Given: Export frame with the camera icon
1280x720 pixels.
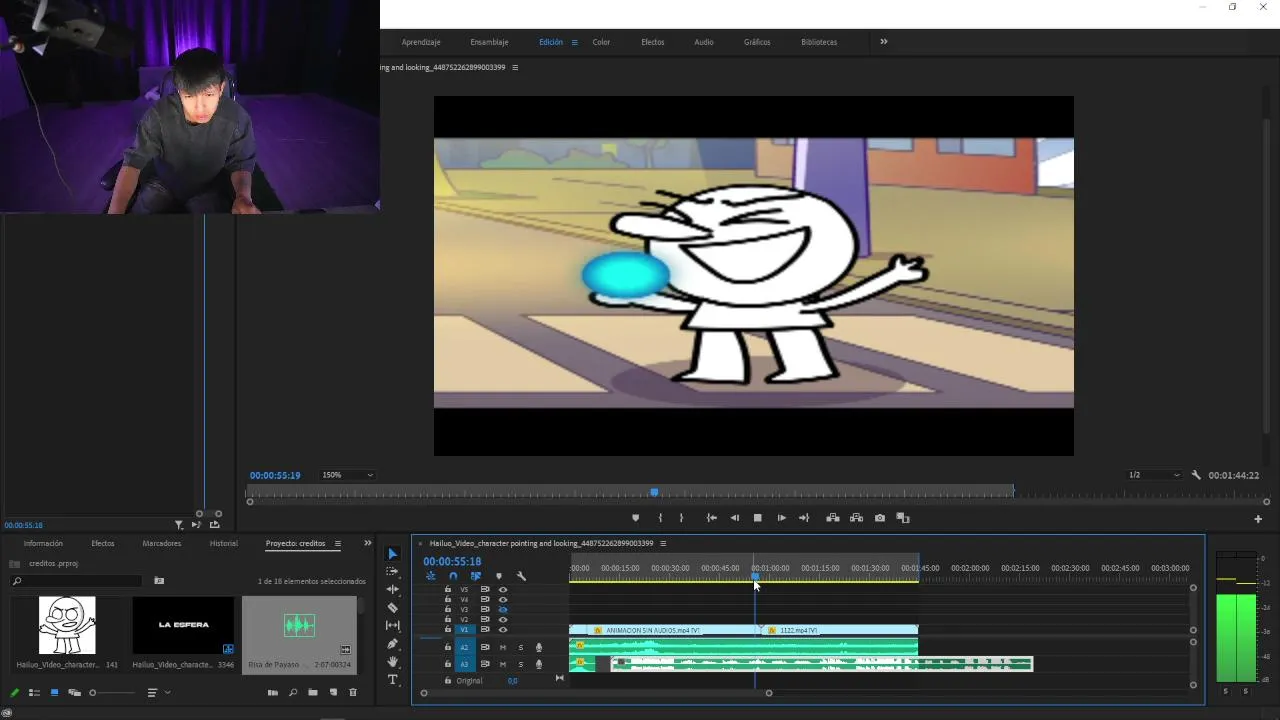Looking at the screenshot, I should pyautogui.click(x=880, y=518).
